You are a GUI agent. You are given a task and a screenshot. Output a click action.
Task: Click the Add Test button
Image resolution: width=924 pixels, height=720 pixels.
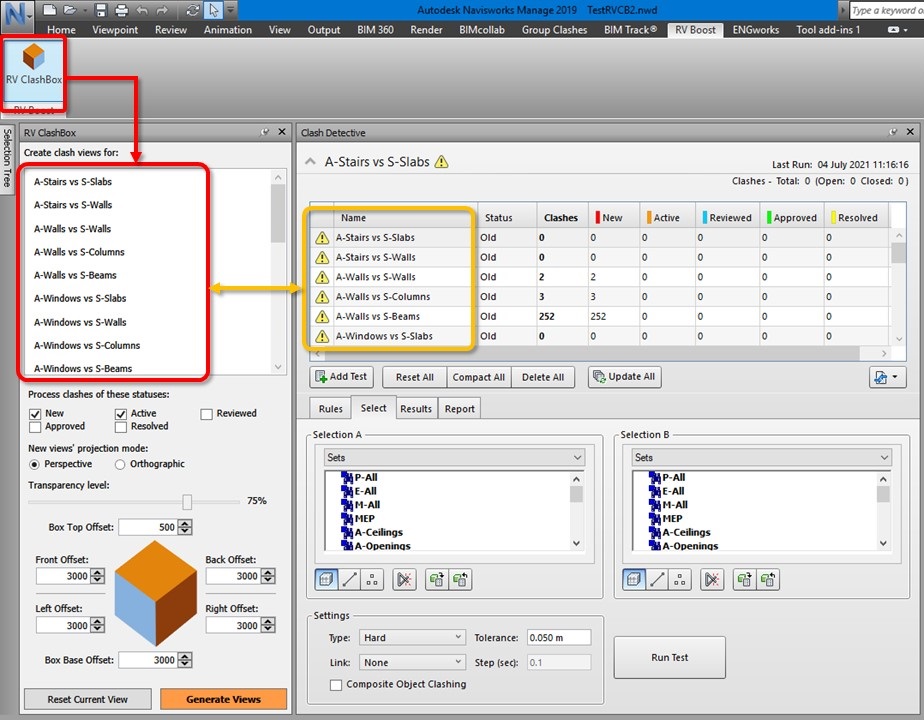341,376
